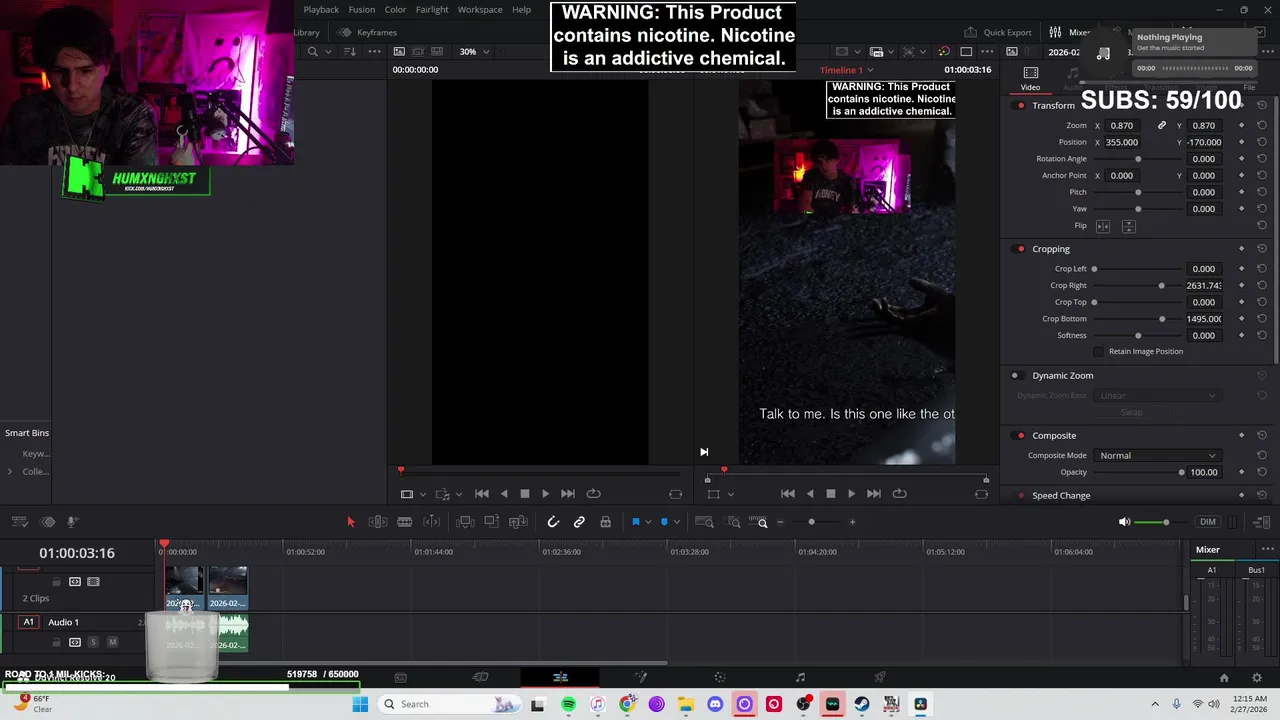Play the timeline viewer forward
Image resolution: width=1280 pixels, height=720 pixels.
point(851,494)
